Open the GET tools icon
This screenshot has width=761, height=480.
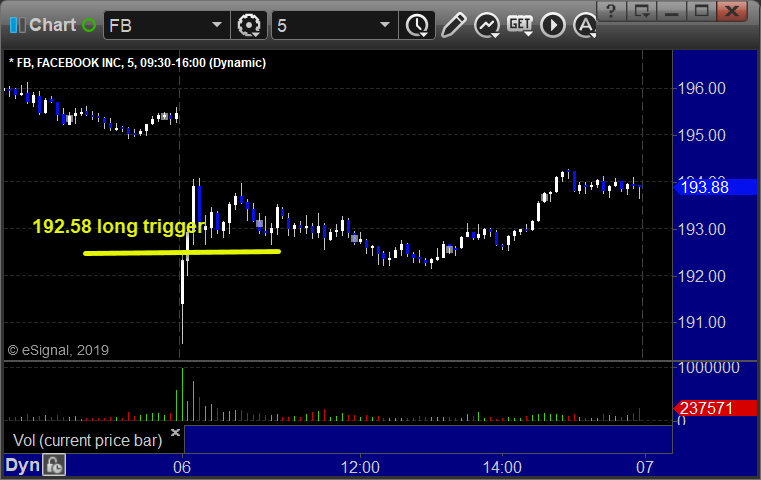coord(520,25)
